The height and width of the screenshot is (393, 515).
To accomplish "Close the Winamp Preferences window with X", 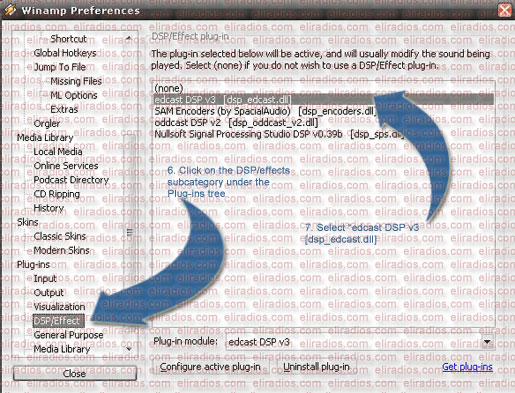I will pos(505,10).
